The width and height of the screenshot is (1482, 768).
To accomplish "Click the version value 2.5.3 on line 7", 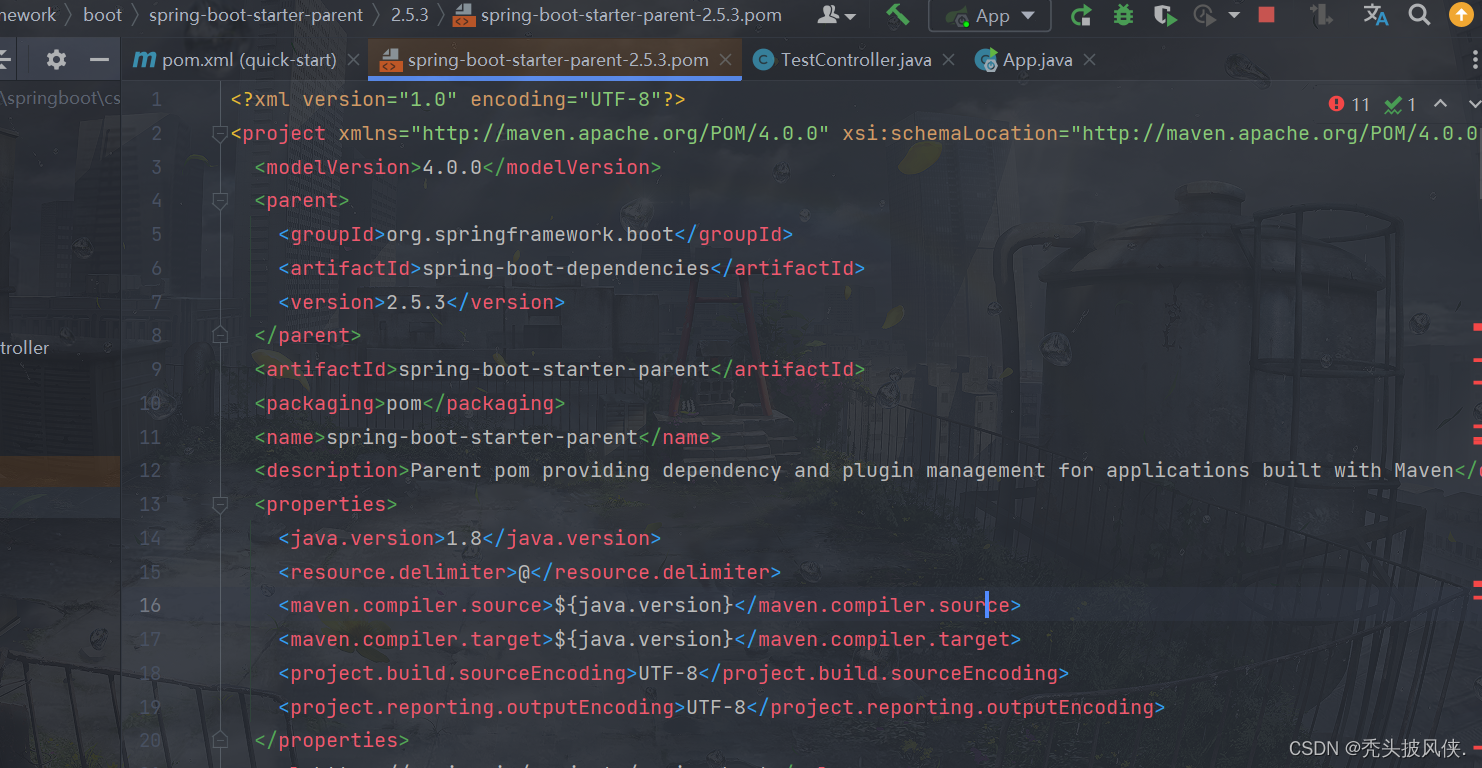I will point(416,302).
